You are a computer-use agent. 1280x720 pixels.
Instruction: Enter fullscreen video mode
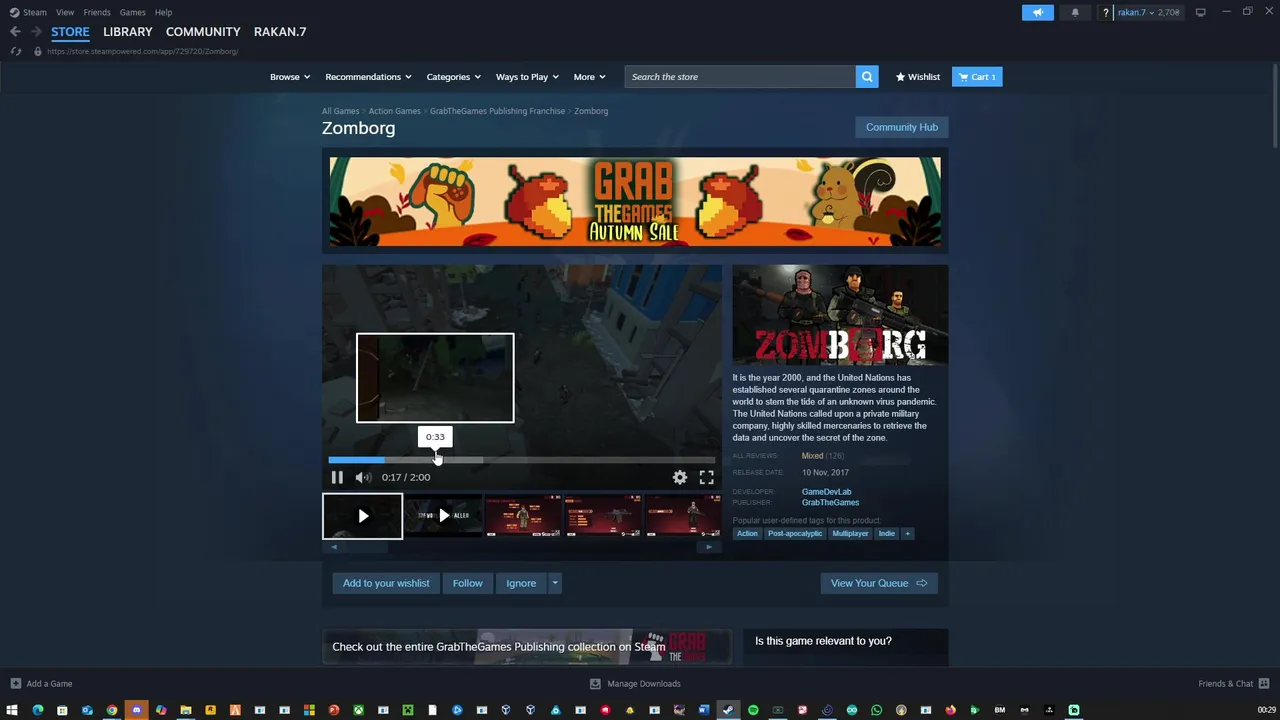[706, 477]
